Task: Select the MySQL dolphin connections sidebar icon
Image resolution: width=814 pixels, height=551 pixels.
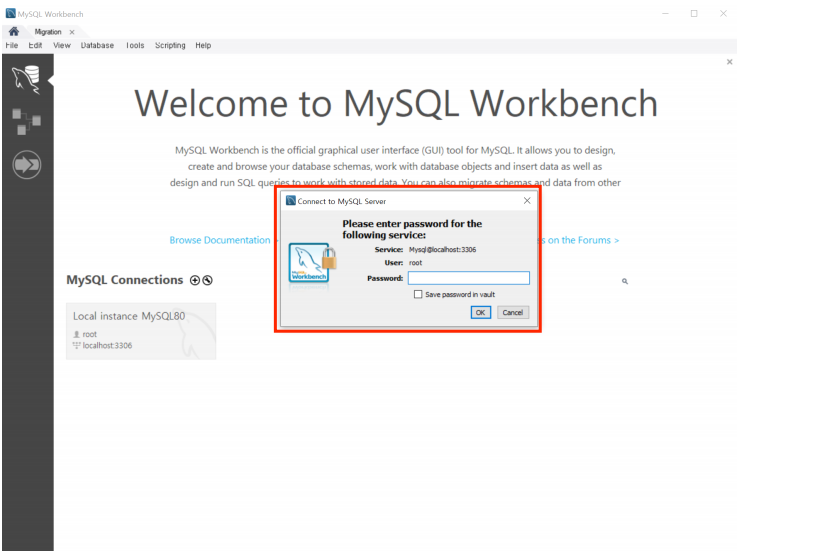Action: [x=26, y=80]
